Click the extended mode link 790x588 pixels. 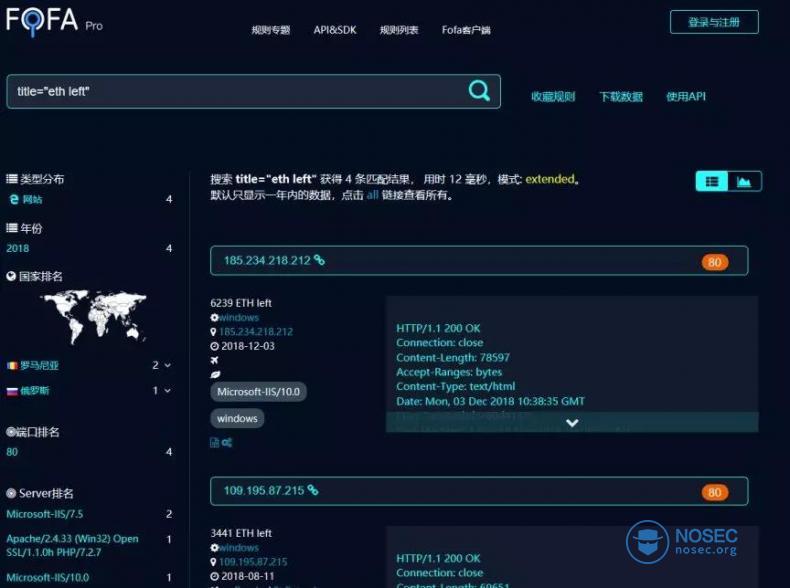pos(550,179)
